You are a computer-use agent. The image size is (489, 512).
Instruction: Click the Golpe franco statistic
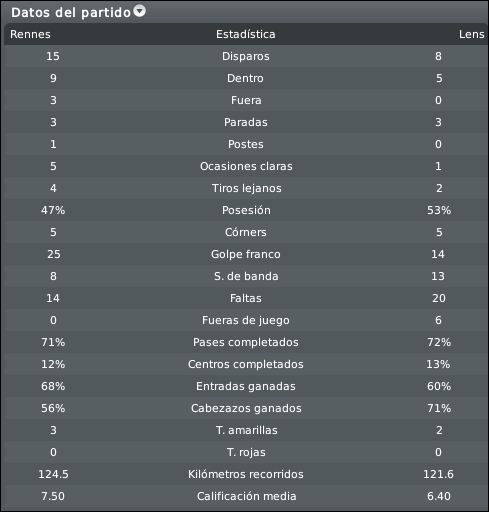click(x=246, y=254)
